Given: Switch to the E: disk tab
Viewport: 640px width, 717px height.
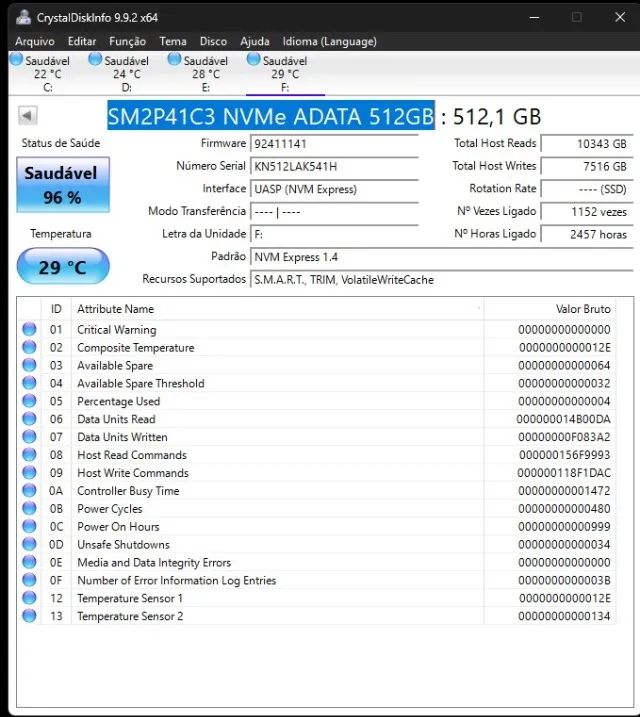Looking at the screenshot, I should [x=206, y=74].
